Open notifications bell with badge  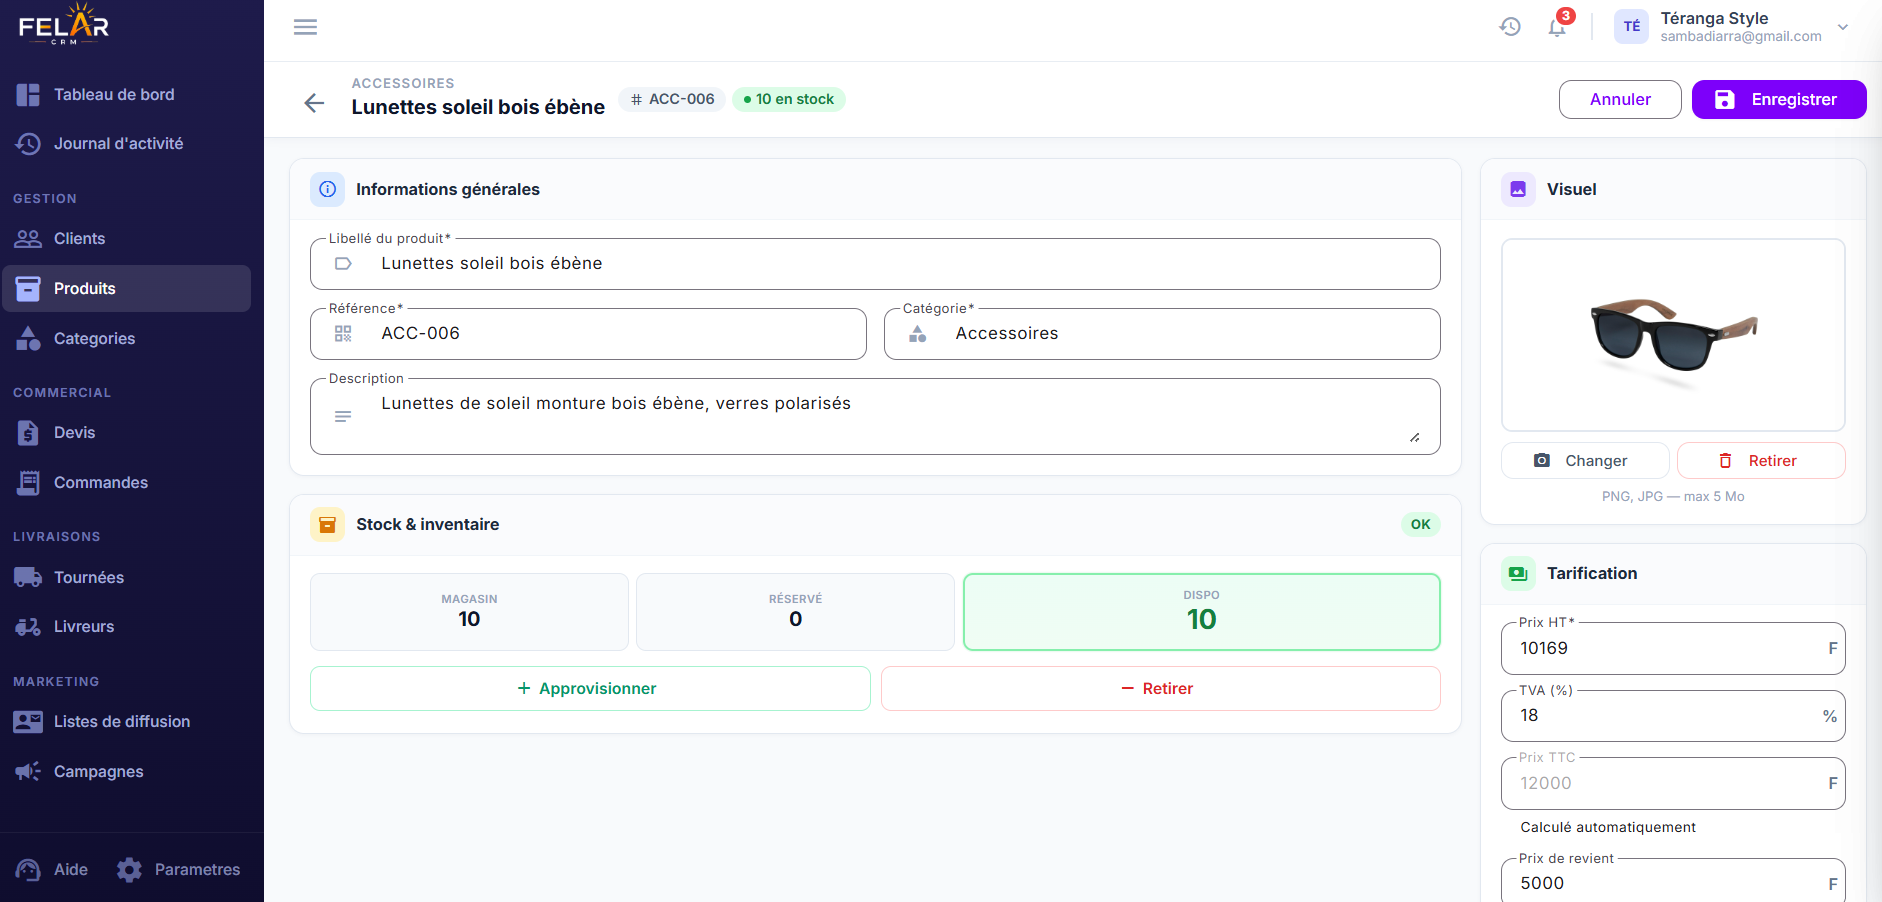[1558, 26]
